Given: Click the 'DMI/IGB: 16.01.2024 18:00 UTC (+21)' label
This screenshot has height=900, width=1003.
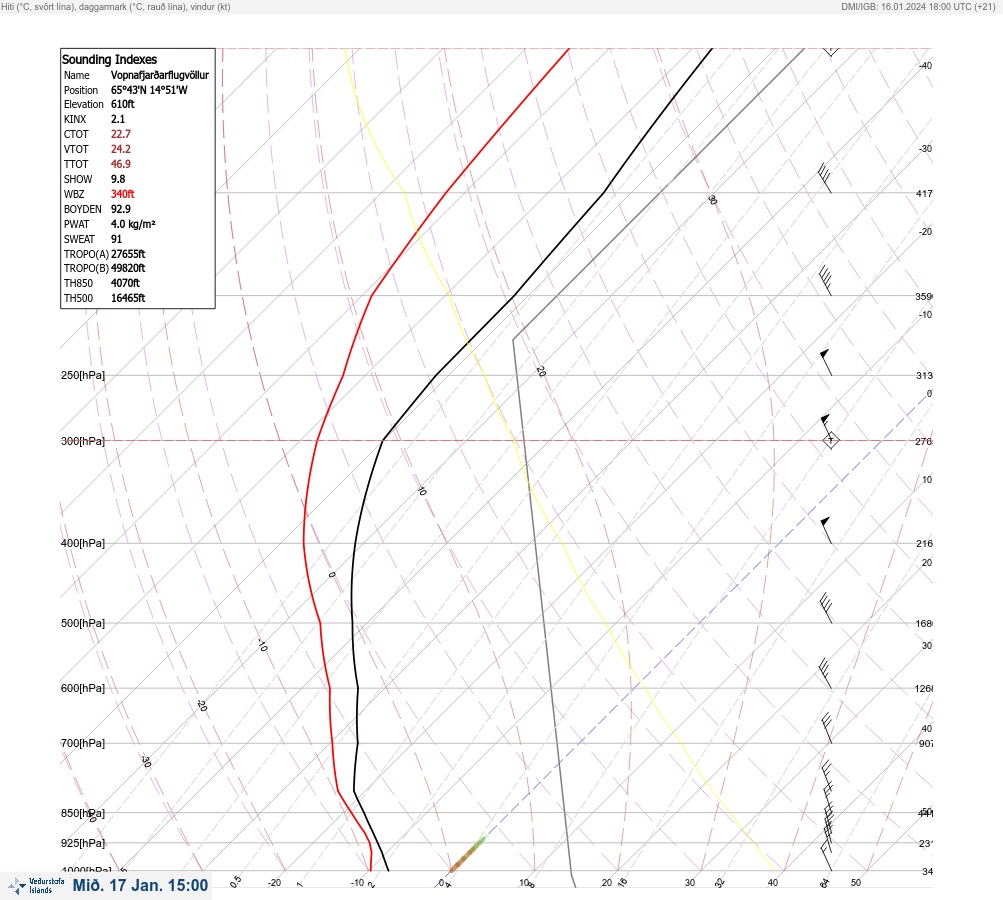Looking at the screenshot, I should [x=919, y=6].
